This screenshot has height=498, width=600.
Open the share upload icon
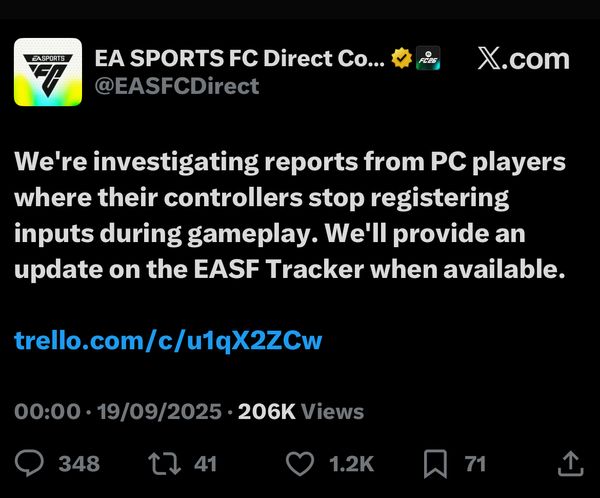coord(571,464)
